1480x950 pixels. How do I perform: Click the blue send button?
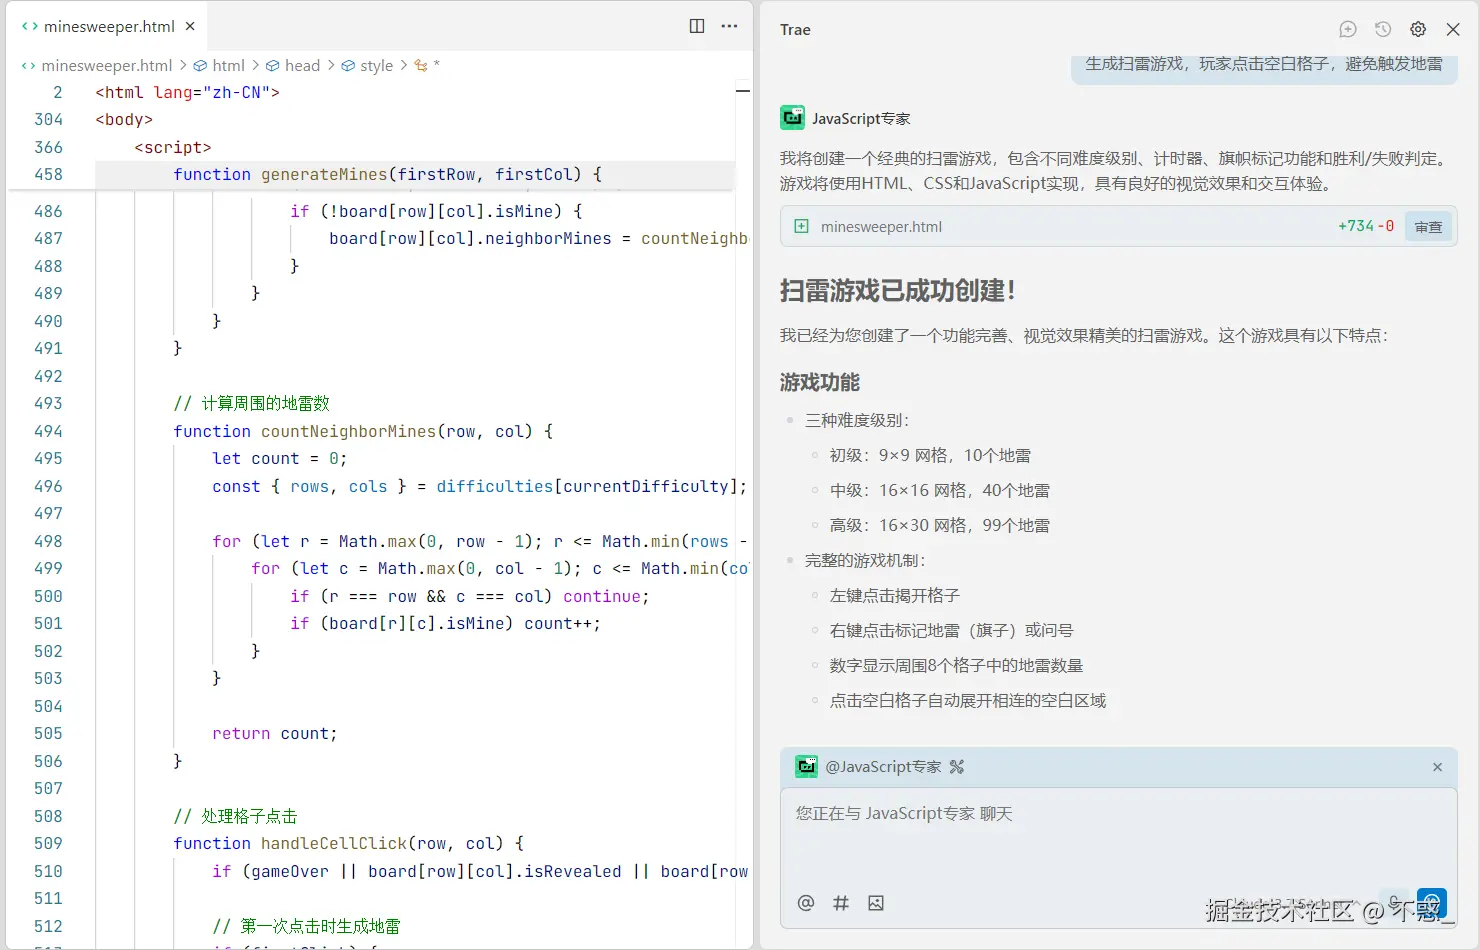coord(1432,903)
